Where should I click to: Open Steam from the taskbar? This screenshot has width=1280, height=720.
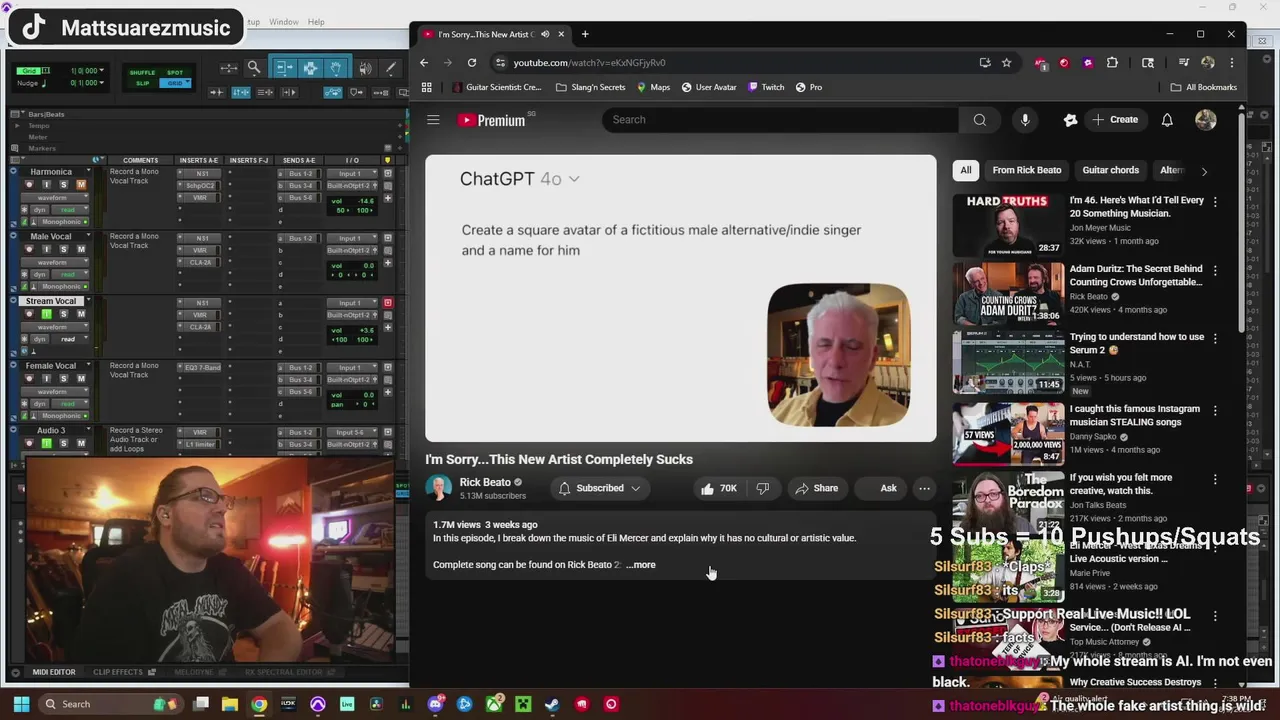tap(552, 704)
